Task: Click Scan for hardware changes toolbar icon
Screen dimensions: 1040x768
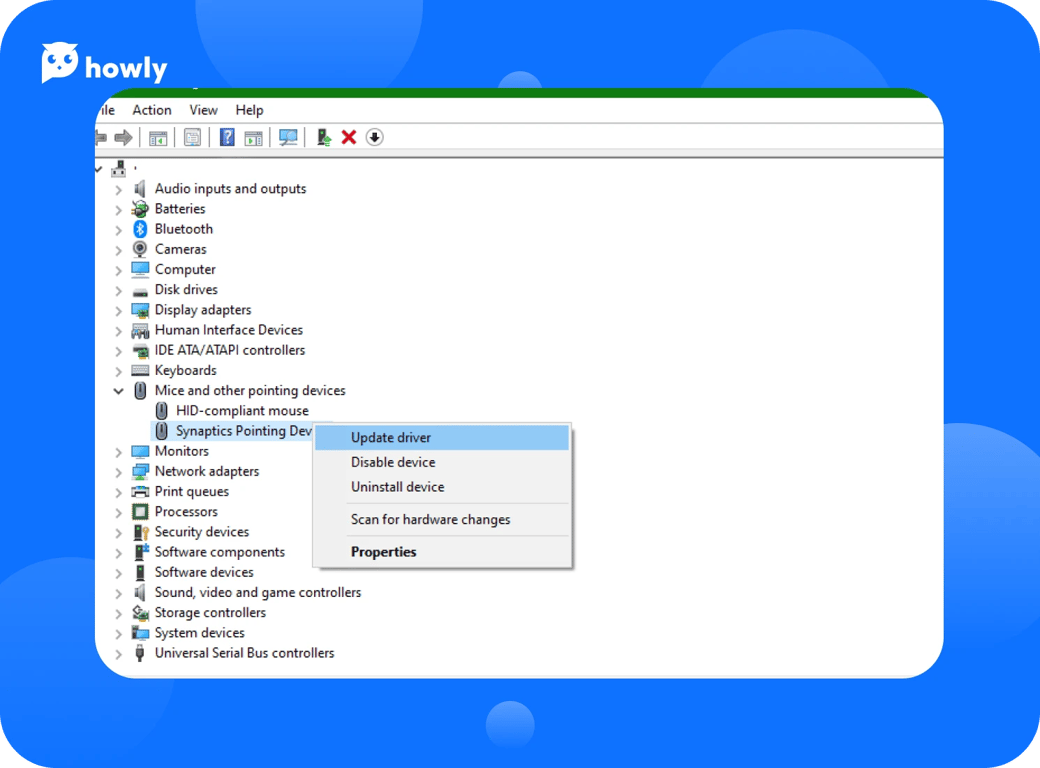Action: coord(288,137)
